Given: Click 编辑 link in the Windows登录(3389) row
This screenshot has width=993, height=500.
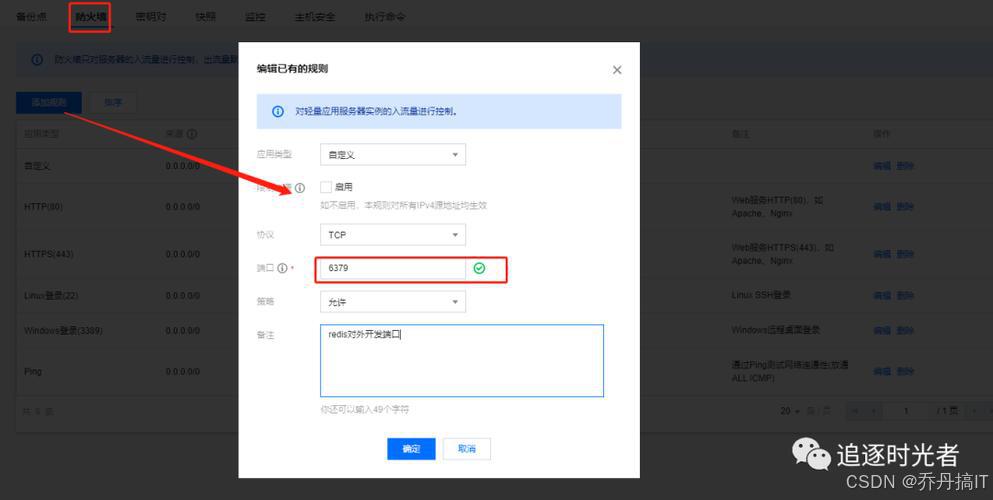Looking at the screenshot, I should (882, 330).
